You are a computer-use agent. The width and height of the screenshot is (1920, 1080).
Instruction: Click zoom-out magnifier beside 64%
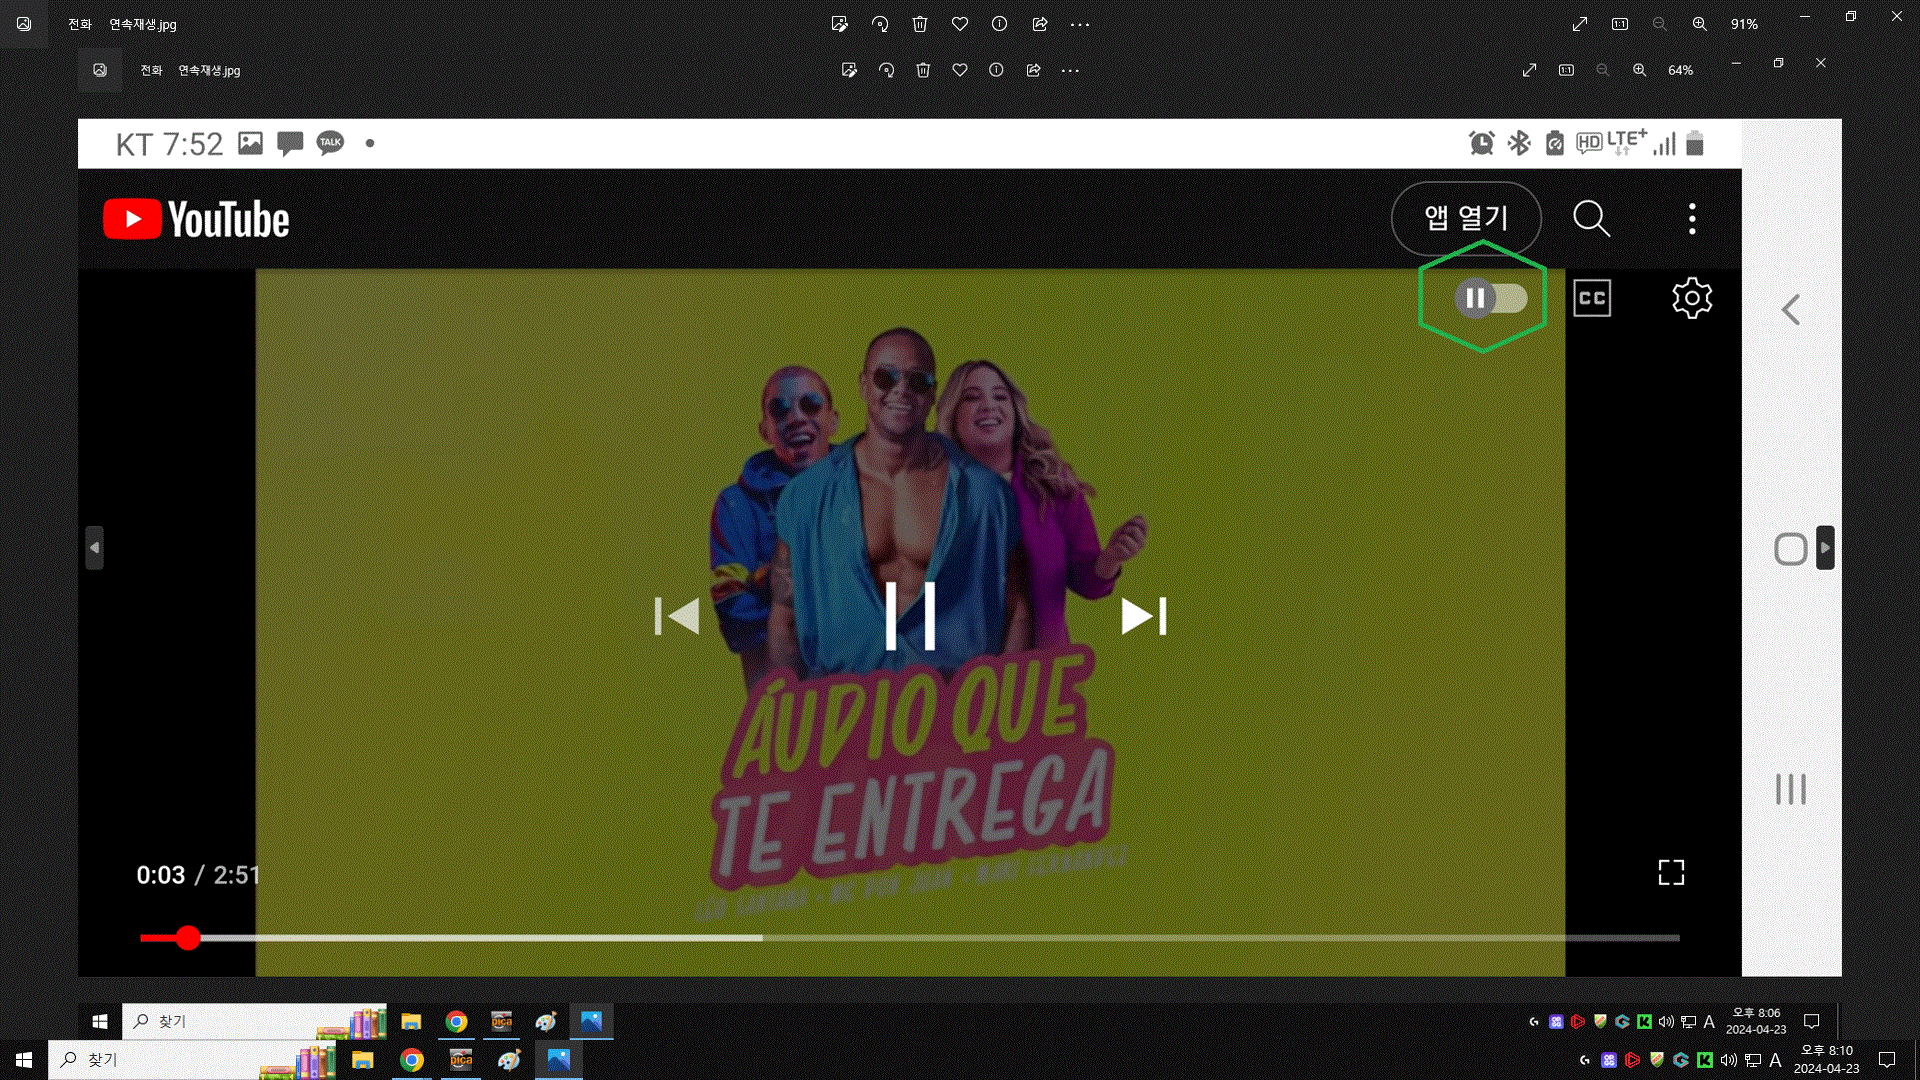coord(1603,70)
